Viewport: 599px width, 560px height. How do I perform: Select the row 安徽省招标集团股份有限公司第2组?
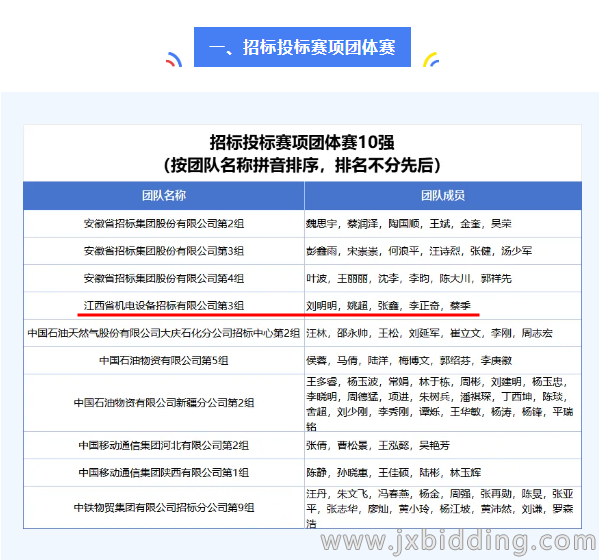coord(303,223)
